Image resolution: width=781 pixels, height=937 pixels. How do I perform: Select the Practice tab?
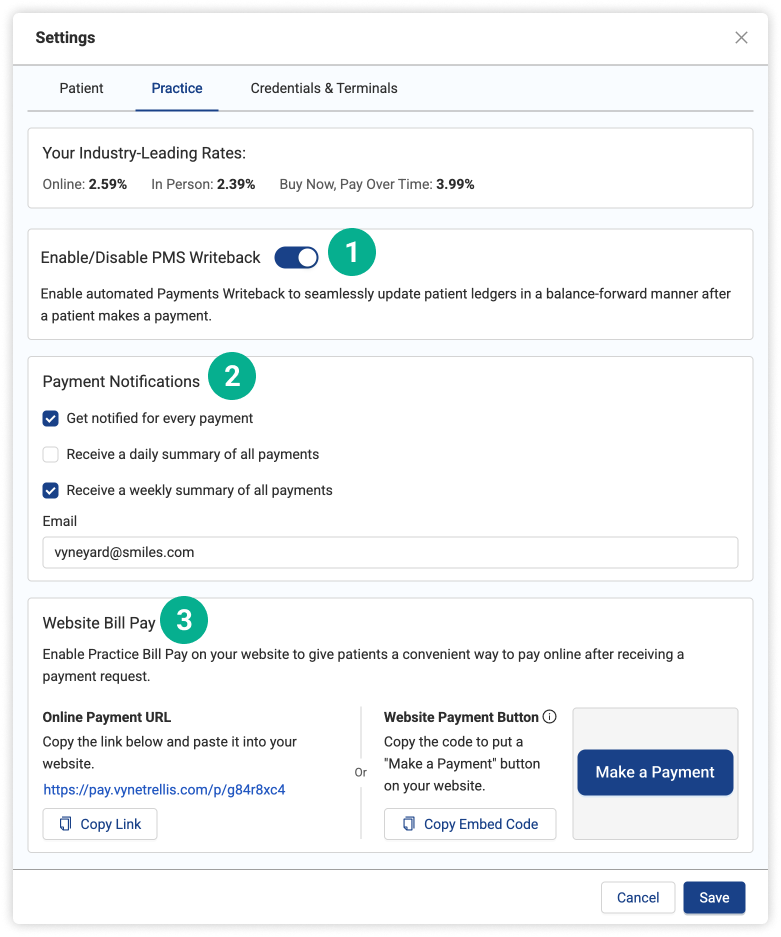177,88
